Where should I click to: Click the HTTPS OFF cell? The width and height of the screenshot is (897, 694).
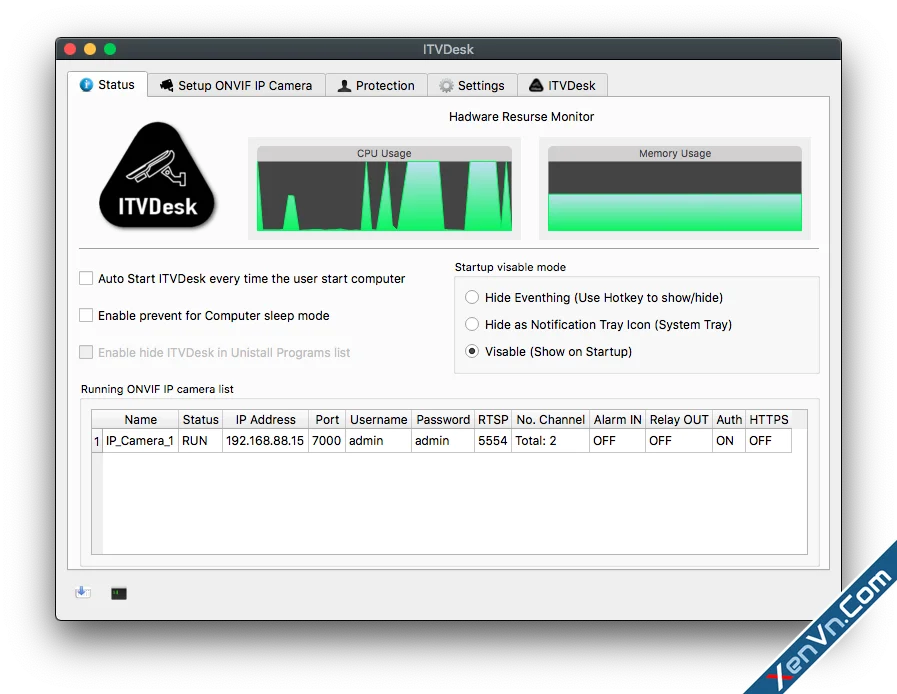click(768, 441)
